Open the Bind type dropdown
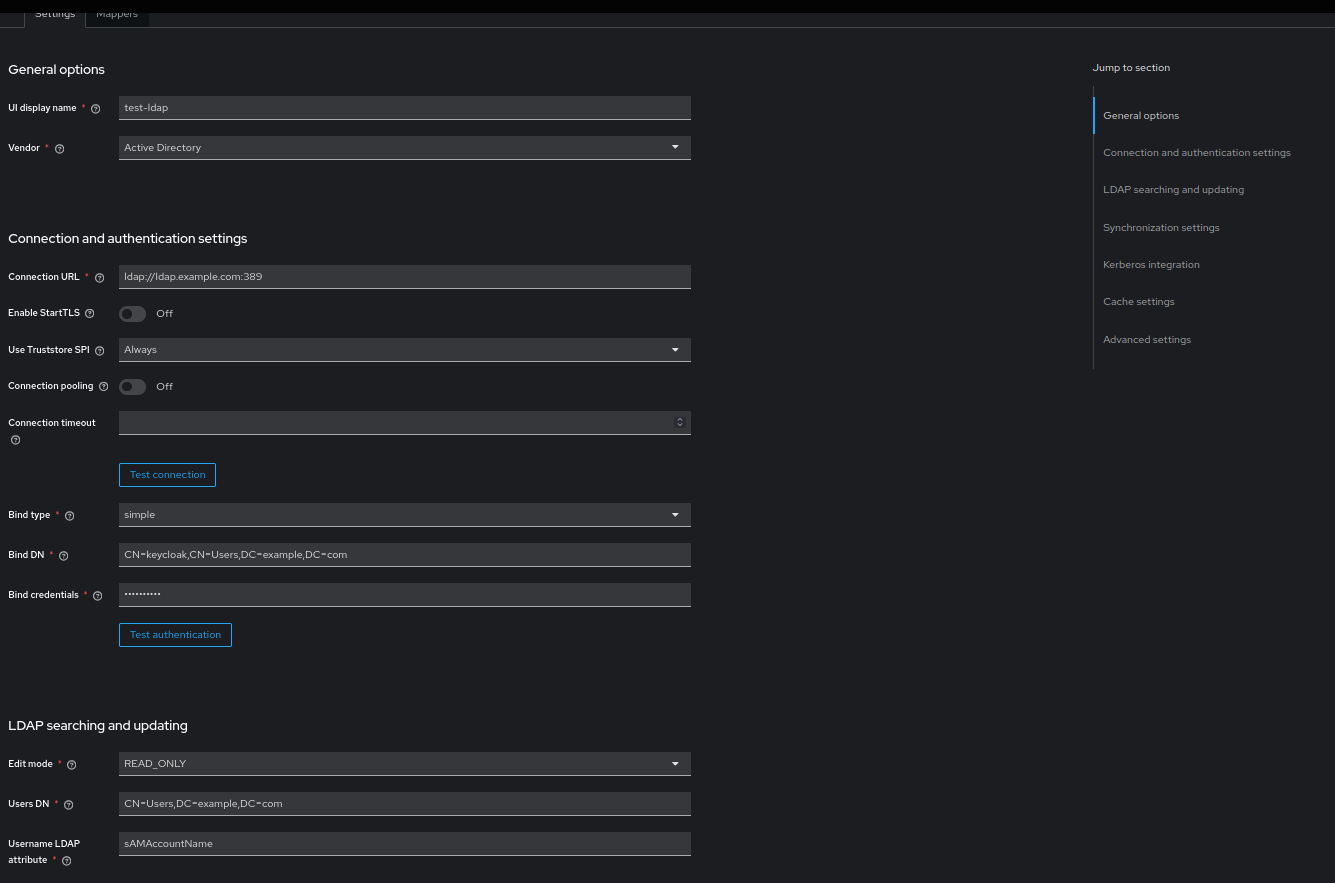This screenshot has width=1335, height=883. click(676, 514)
